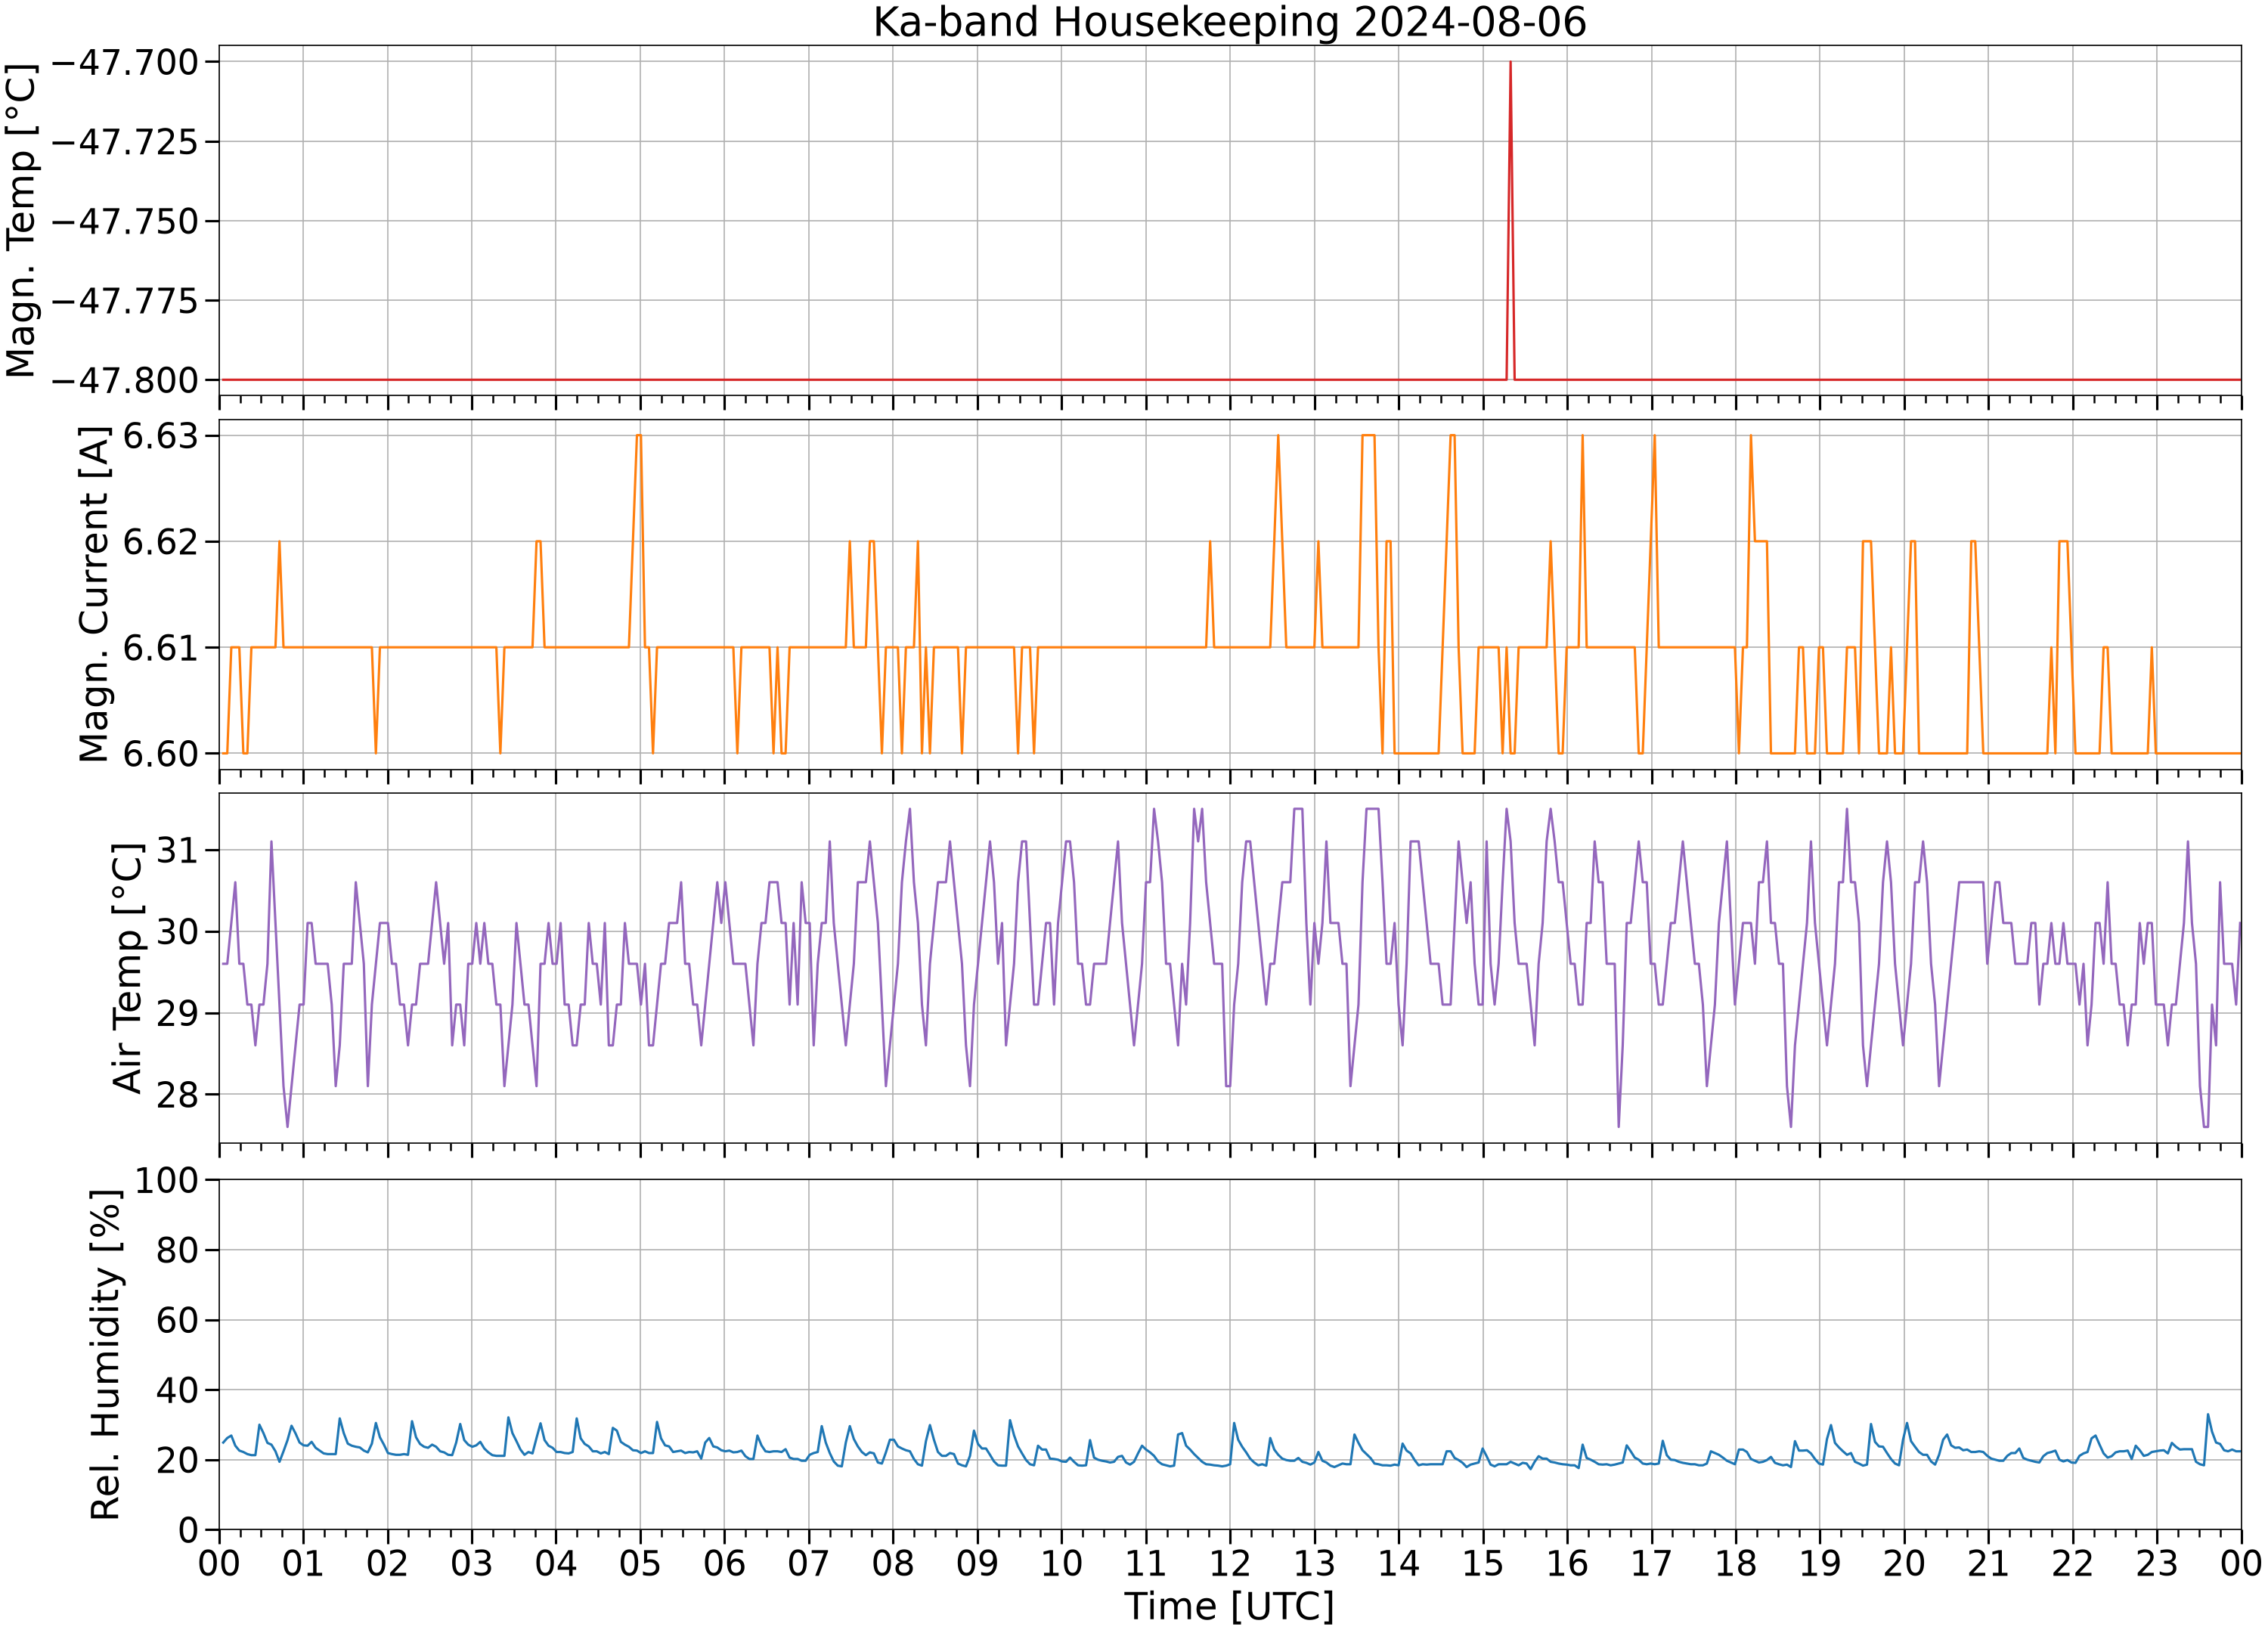Click the Rel. Humidity [%] axis label

(x=105, y=1355)
